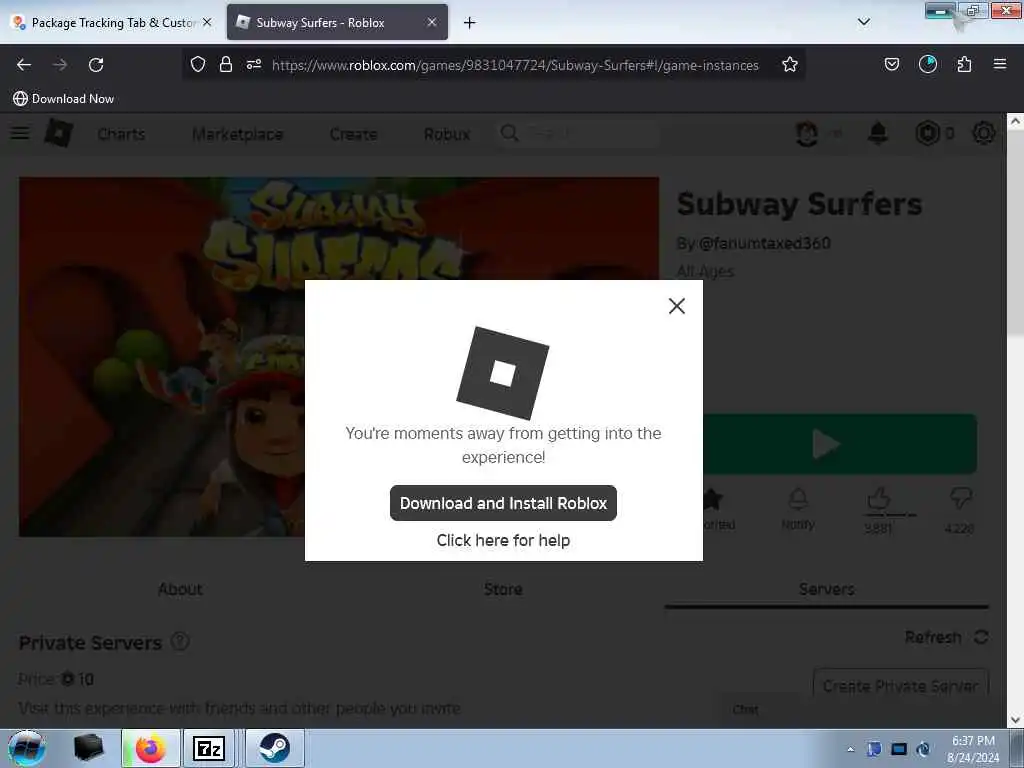Open the user avatar profile icon
This screenshot has width=1024, height=768.
click(x=807, y=134)
